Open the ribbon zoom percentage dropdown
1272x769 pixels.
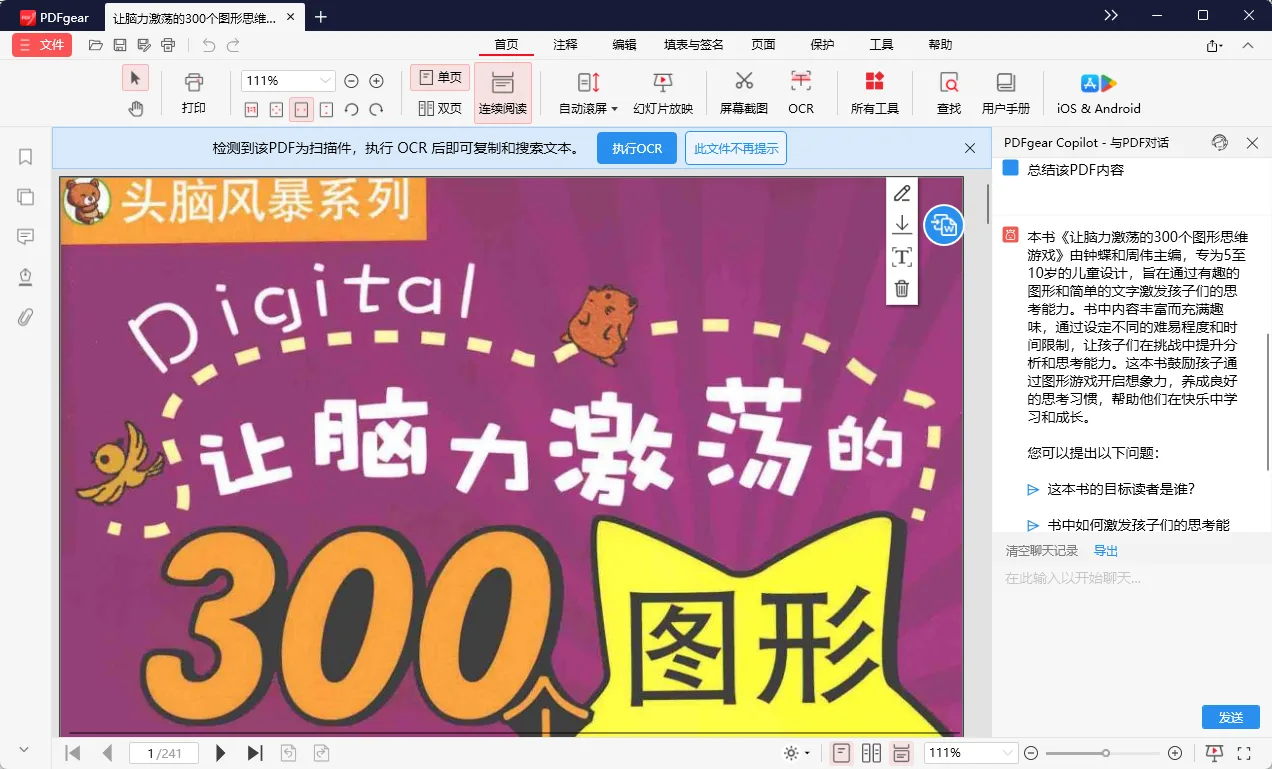[326, 81]
